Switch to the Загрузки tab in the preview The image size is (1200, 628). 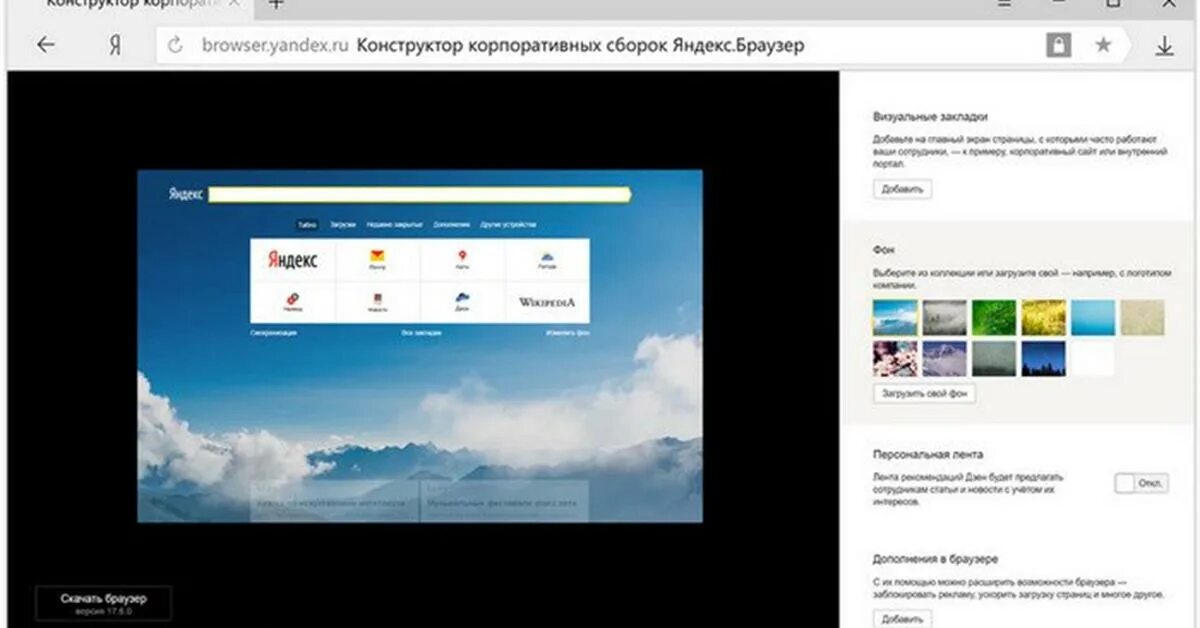(x=342, y=225)
